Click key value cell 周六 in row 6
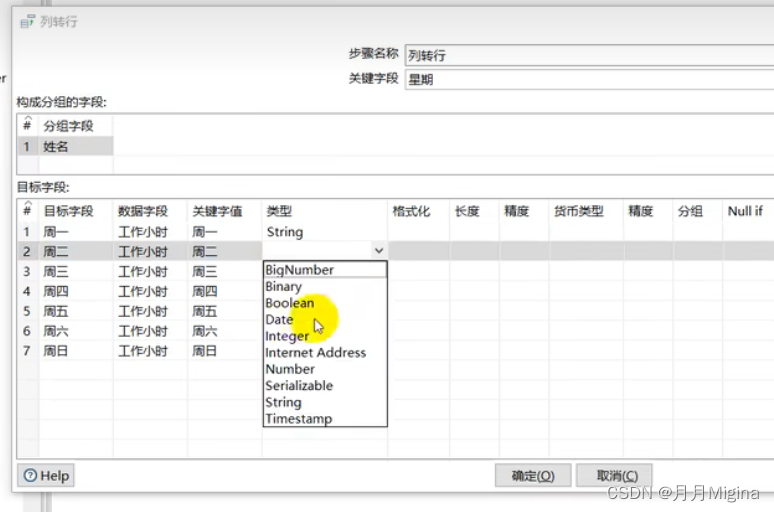 [225, 331]
